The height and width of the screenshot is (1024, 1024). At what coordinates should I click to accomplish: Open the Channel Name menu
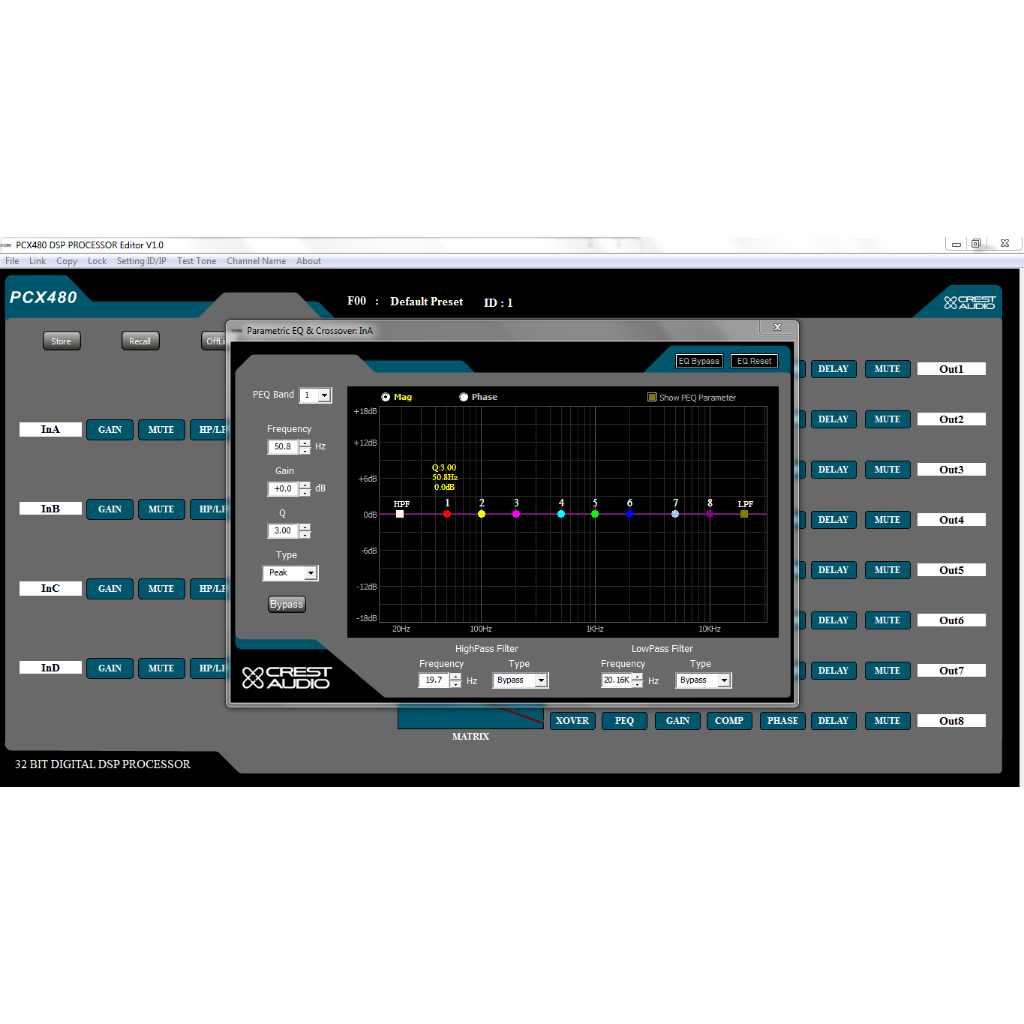coord(256,260)
